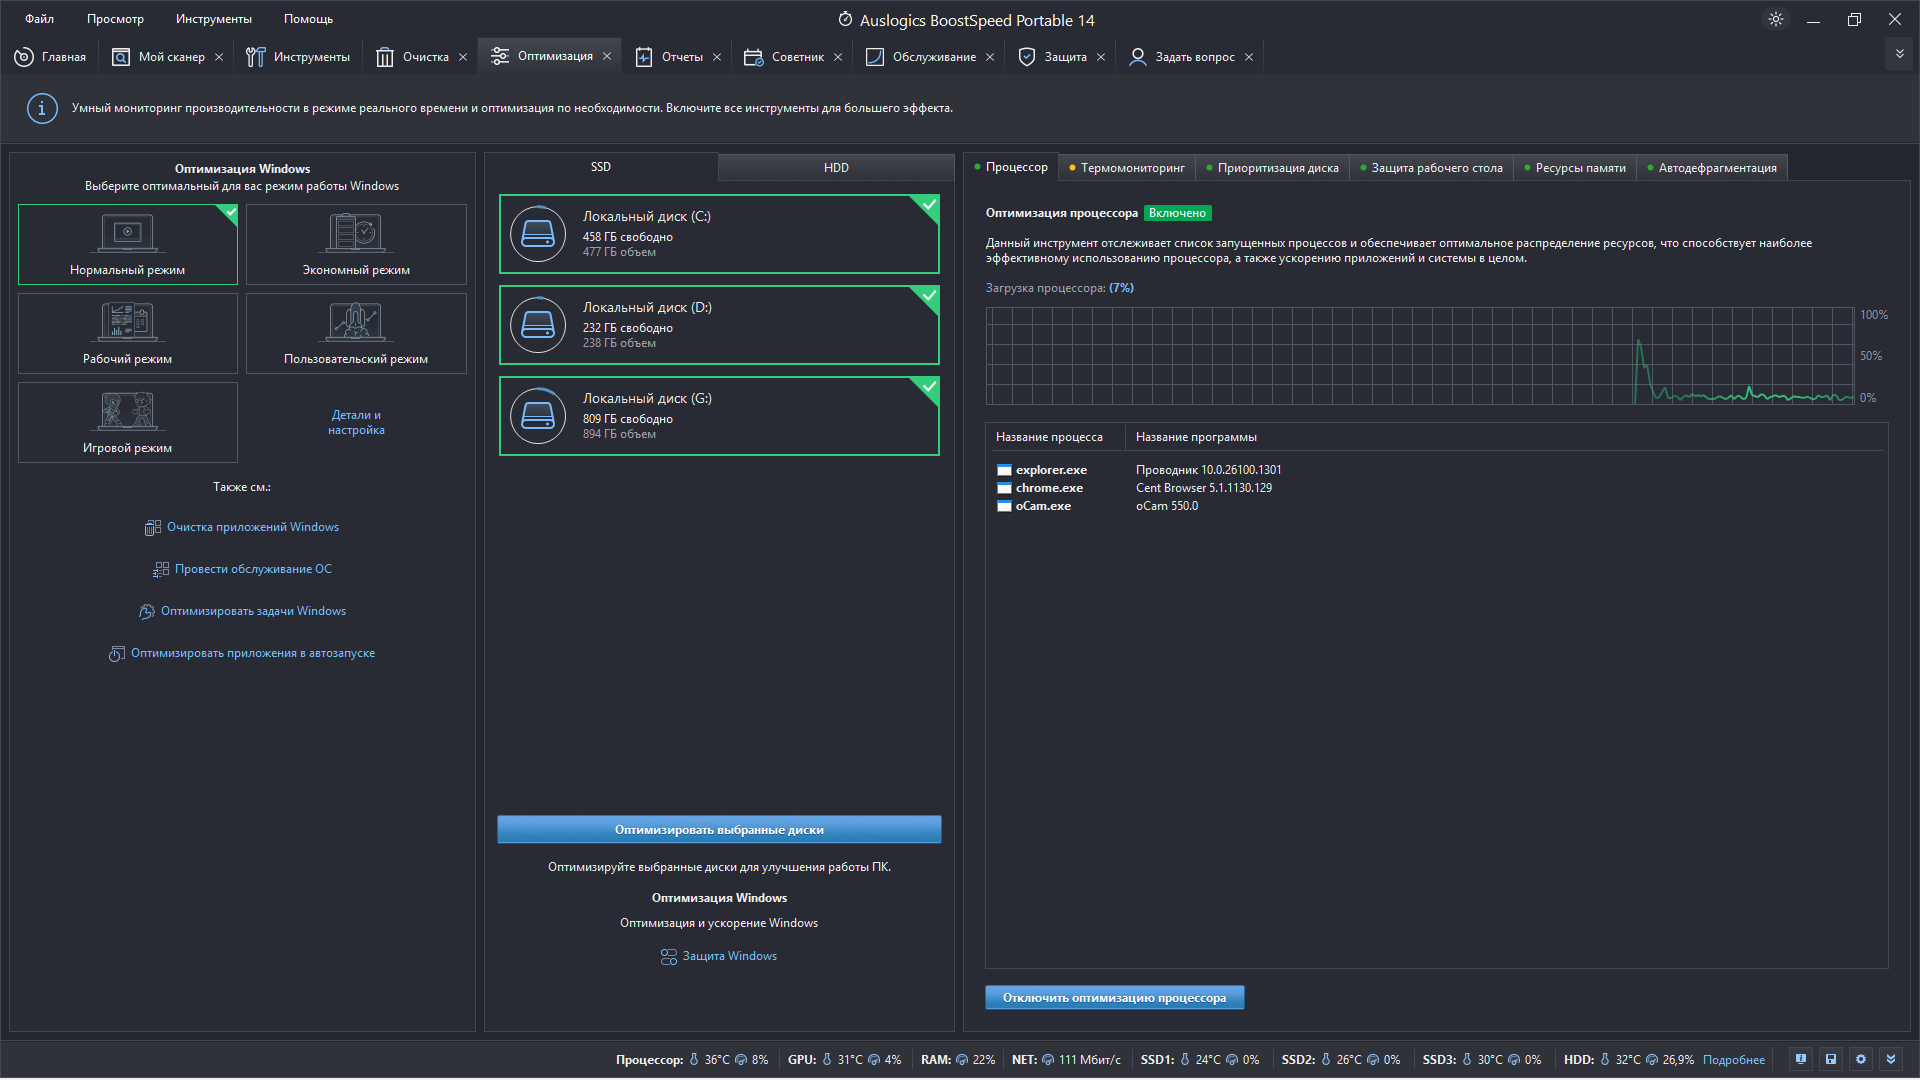Click the CPU load graph

tap(1420, 356)
